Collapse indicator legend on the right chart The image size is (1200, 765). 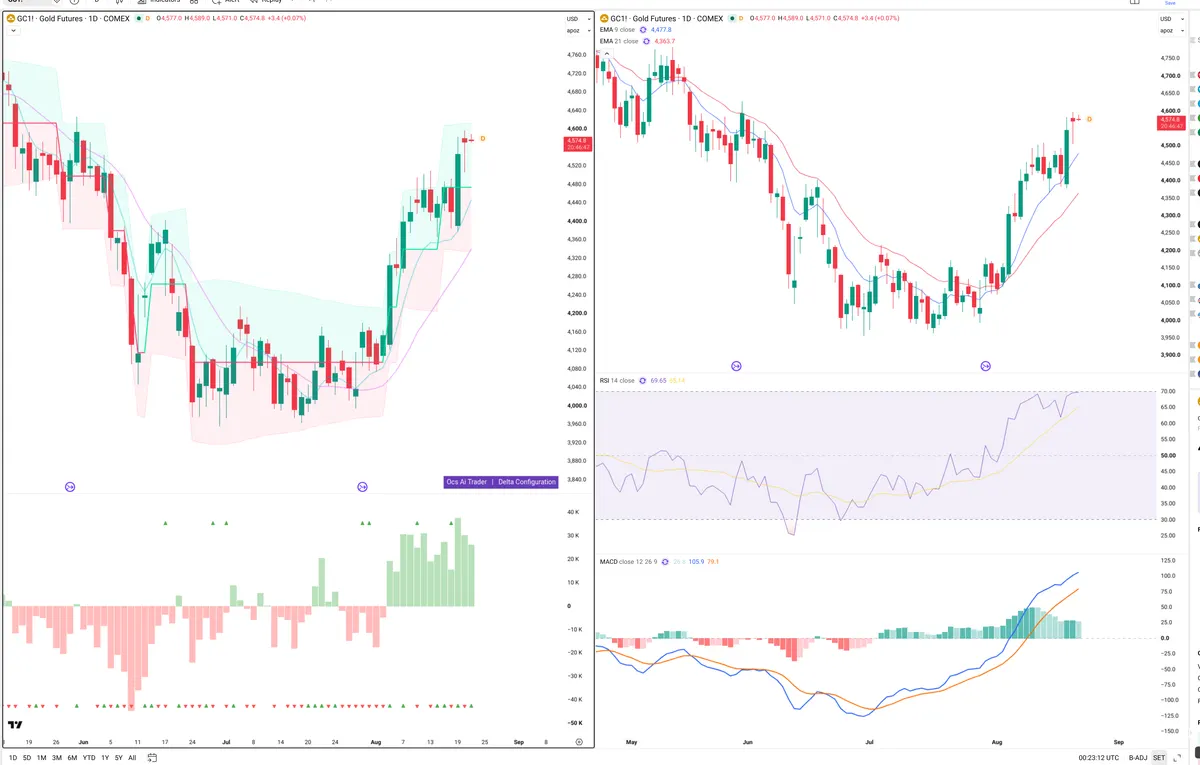[x=605, y=52]
